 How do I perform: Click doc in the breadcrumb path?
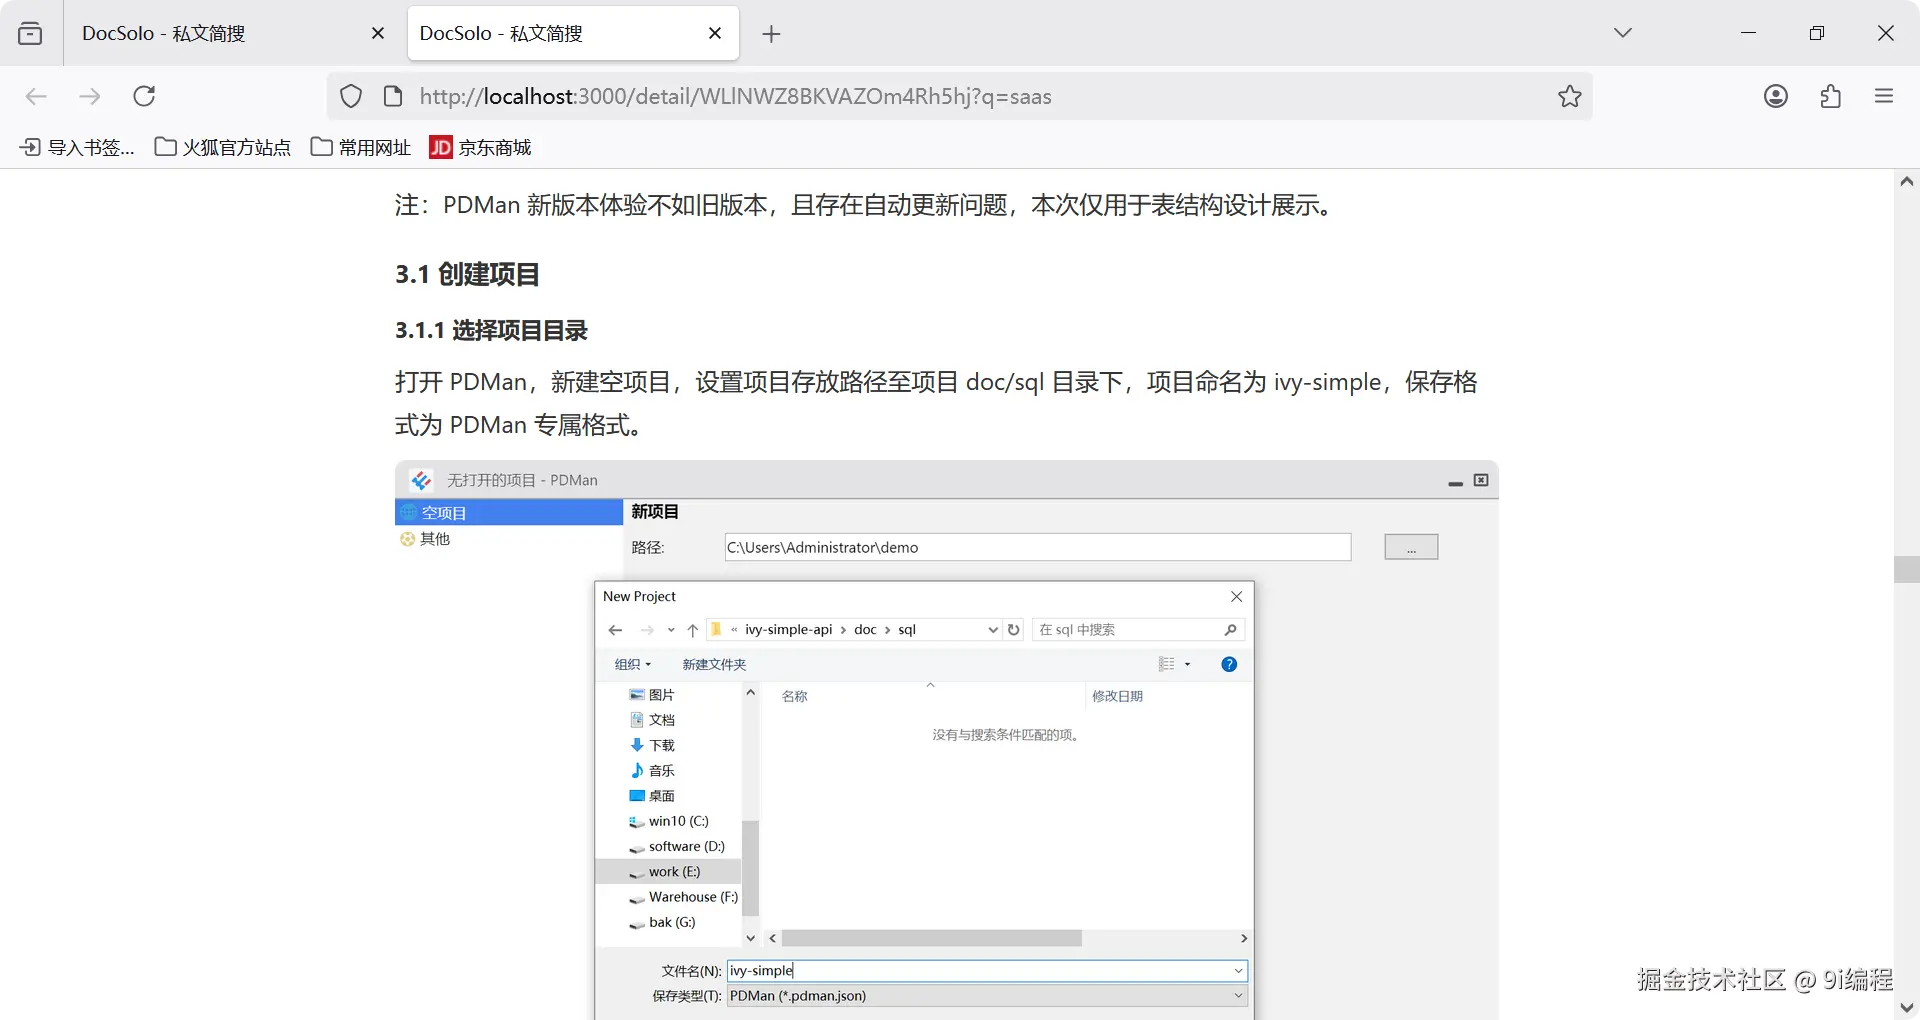[865, 630]
